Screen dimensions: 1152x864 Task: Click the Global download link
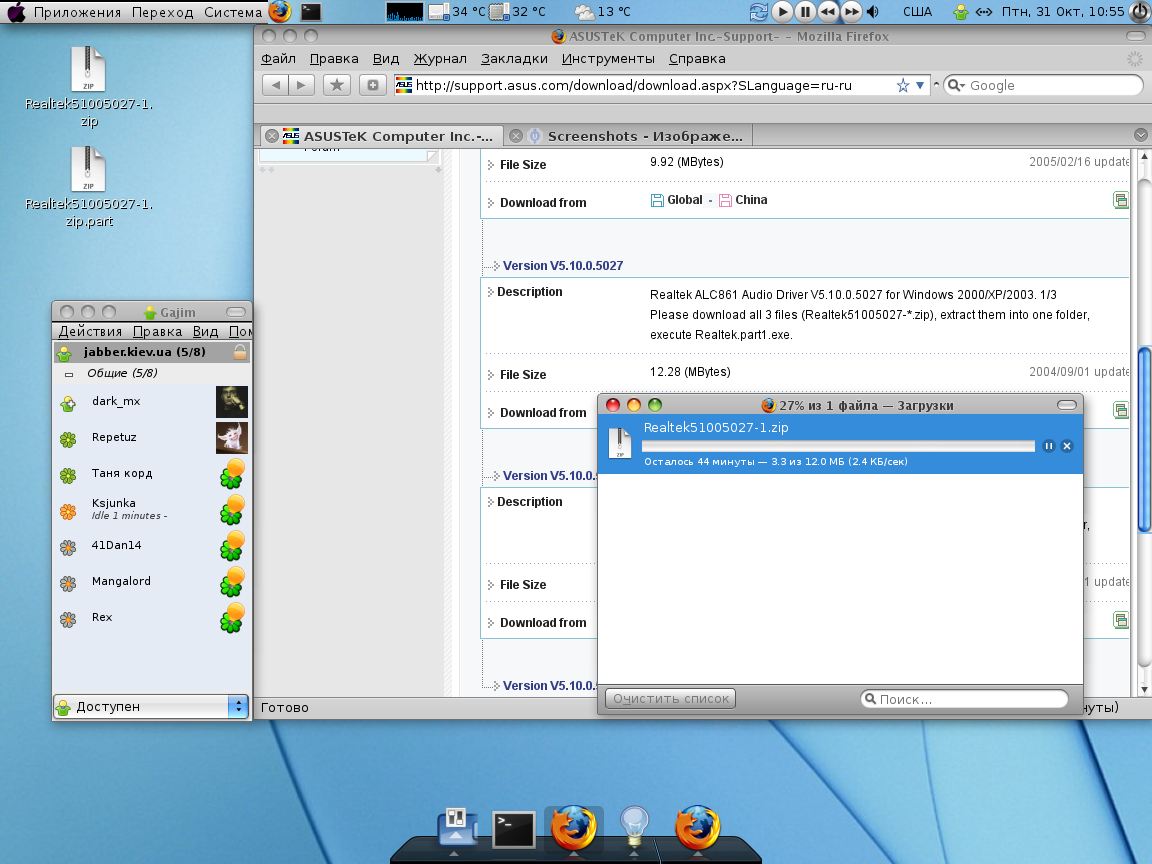(x=677, y=200)
